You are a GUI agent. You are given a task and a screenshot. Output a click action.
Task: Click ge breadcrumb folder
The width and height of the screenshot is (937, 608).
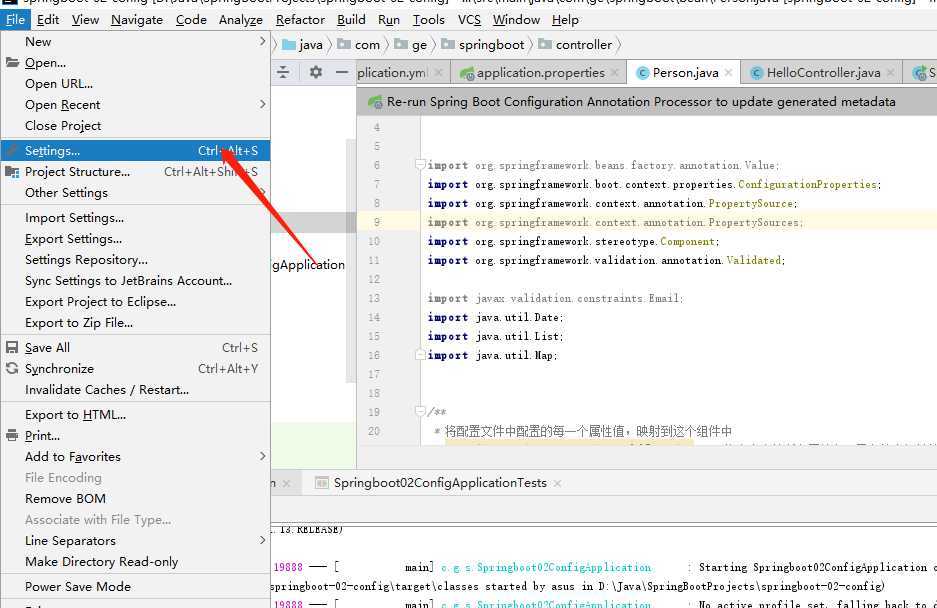click(x=411, y=45)
